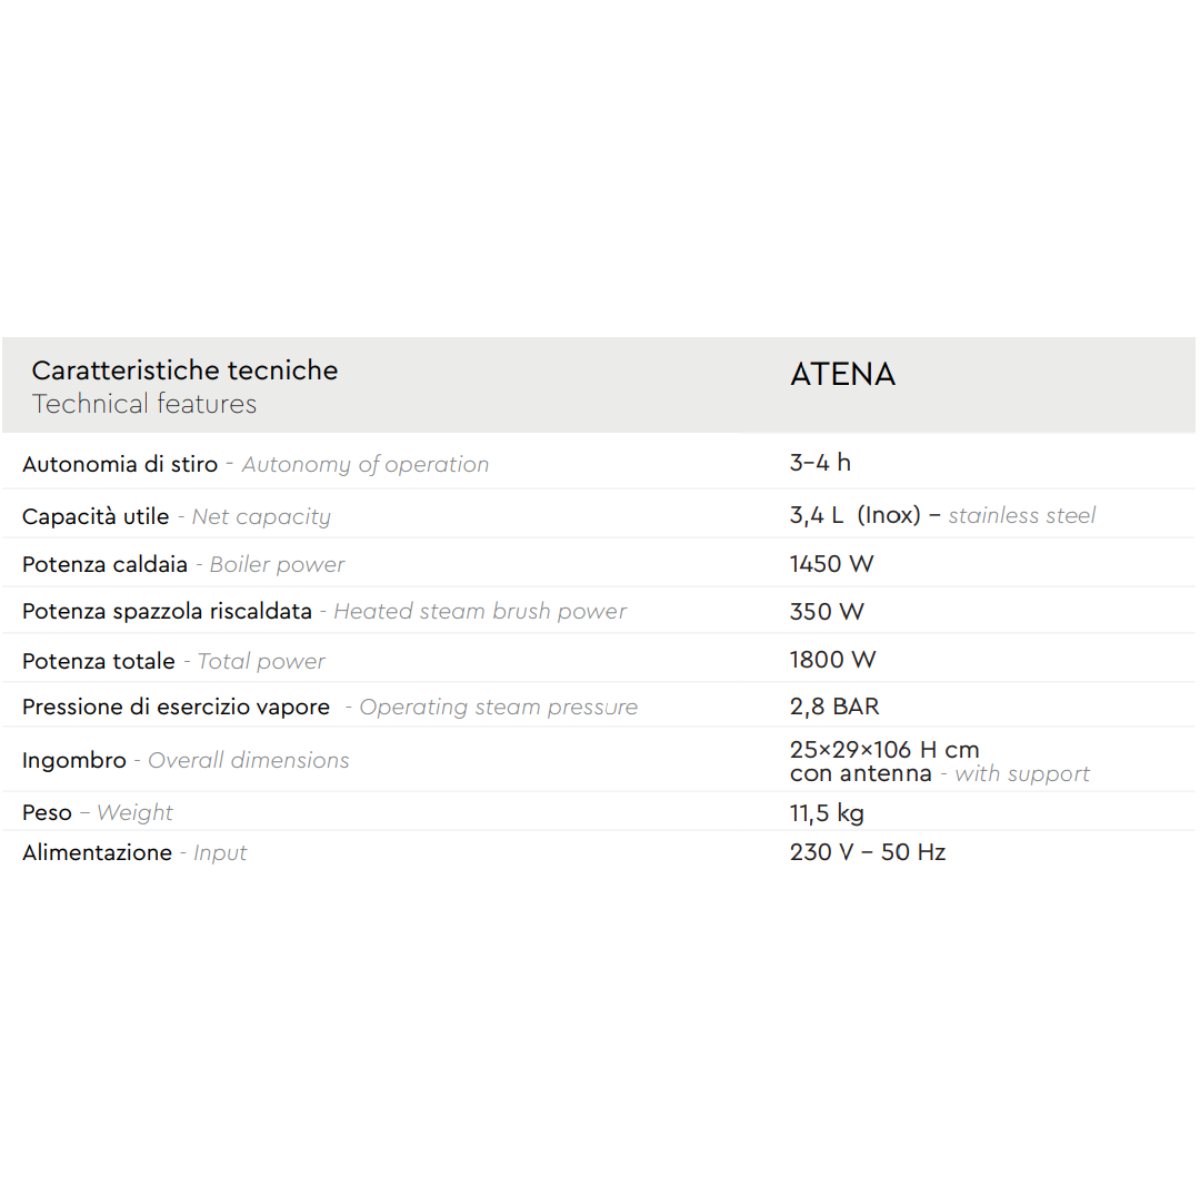Select the 'Peso' weight label
The image size is (1200, 1200).
47,812
